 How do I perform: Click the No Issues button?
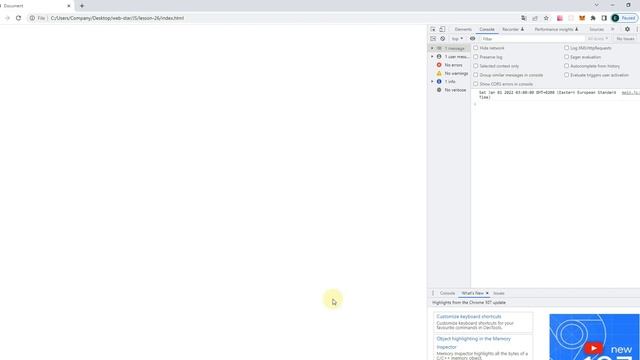(x=625, y=39)
